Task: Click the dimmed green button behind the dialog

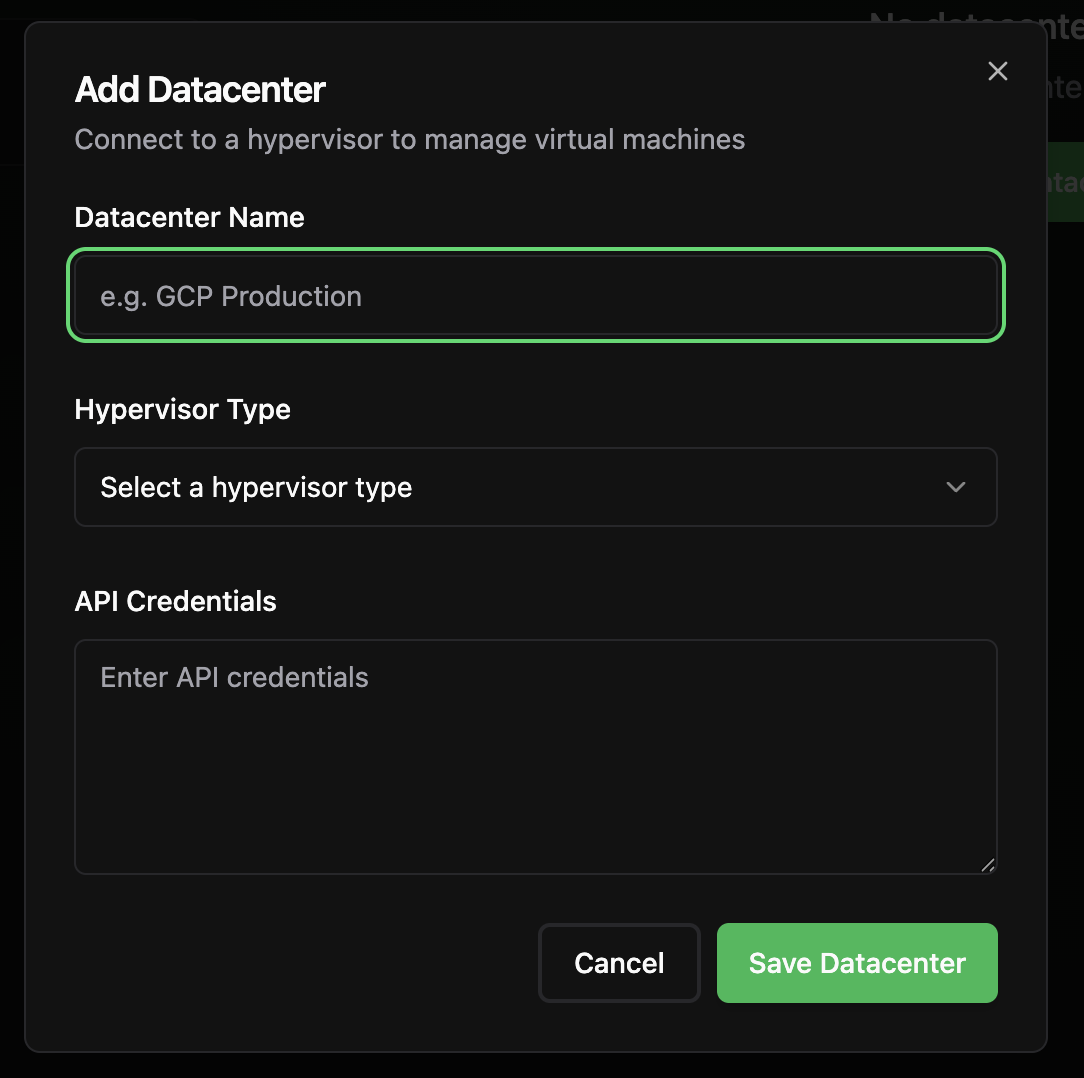Action: coord(1066,182)
